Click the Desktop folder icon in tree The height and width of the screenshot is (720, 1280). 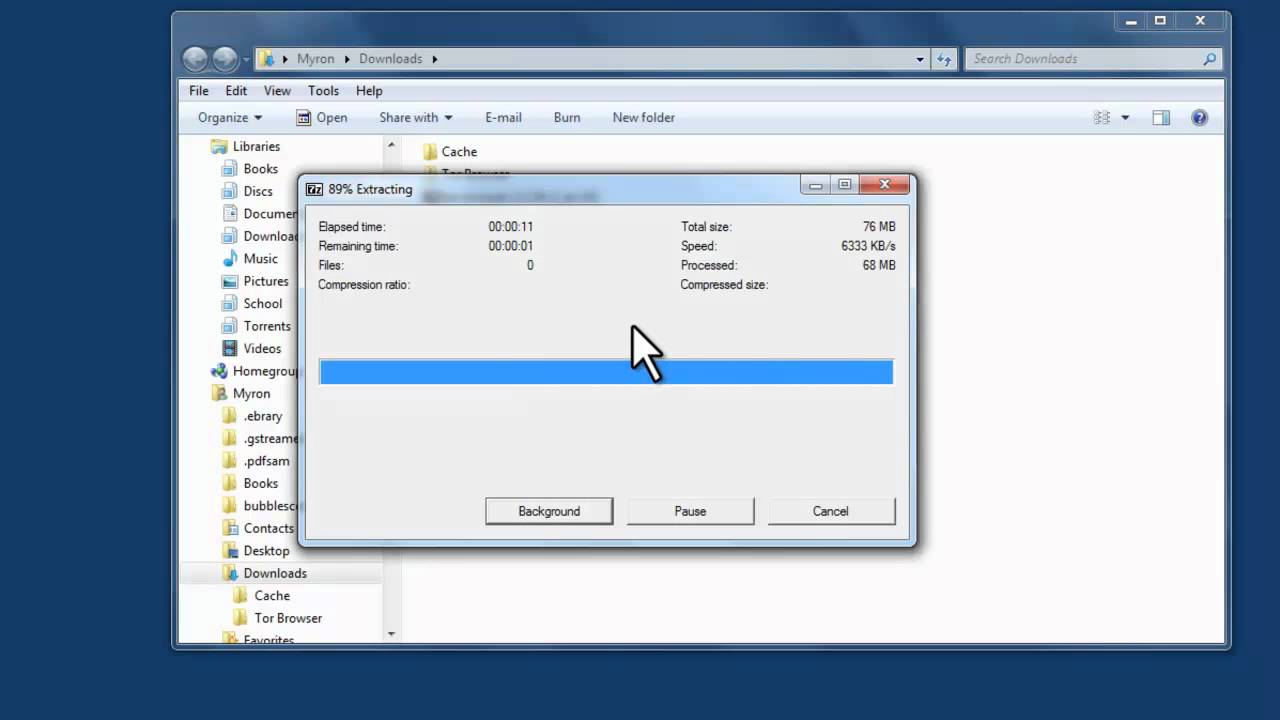[x=230, y=551]
